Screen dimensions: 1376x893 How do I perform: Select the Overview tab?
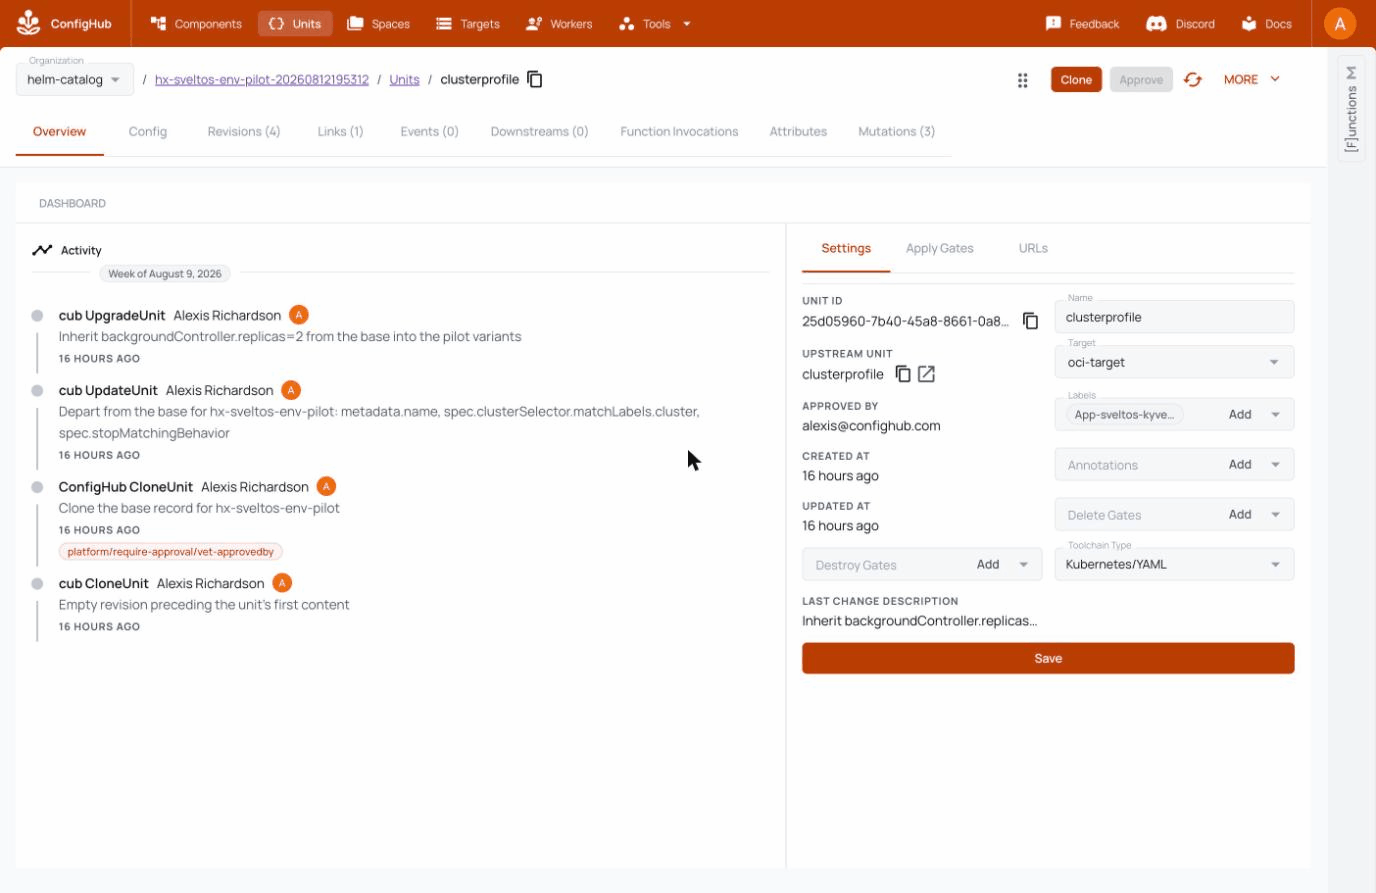point(60,132)
